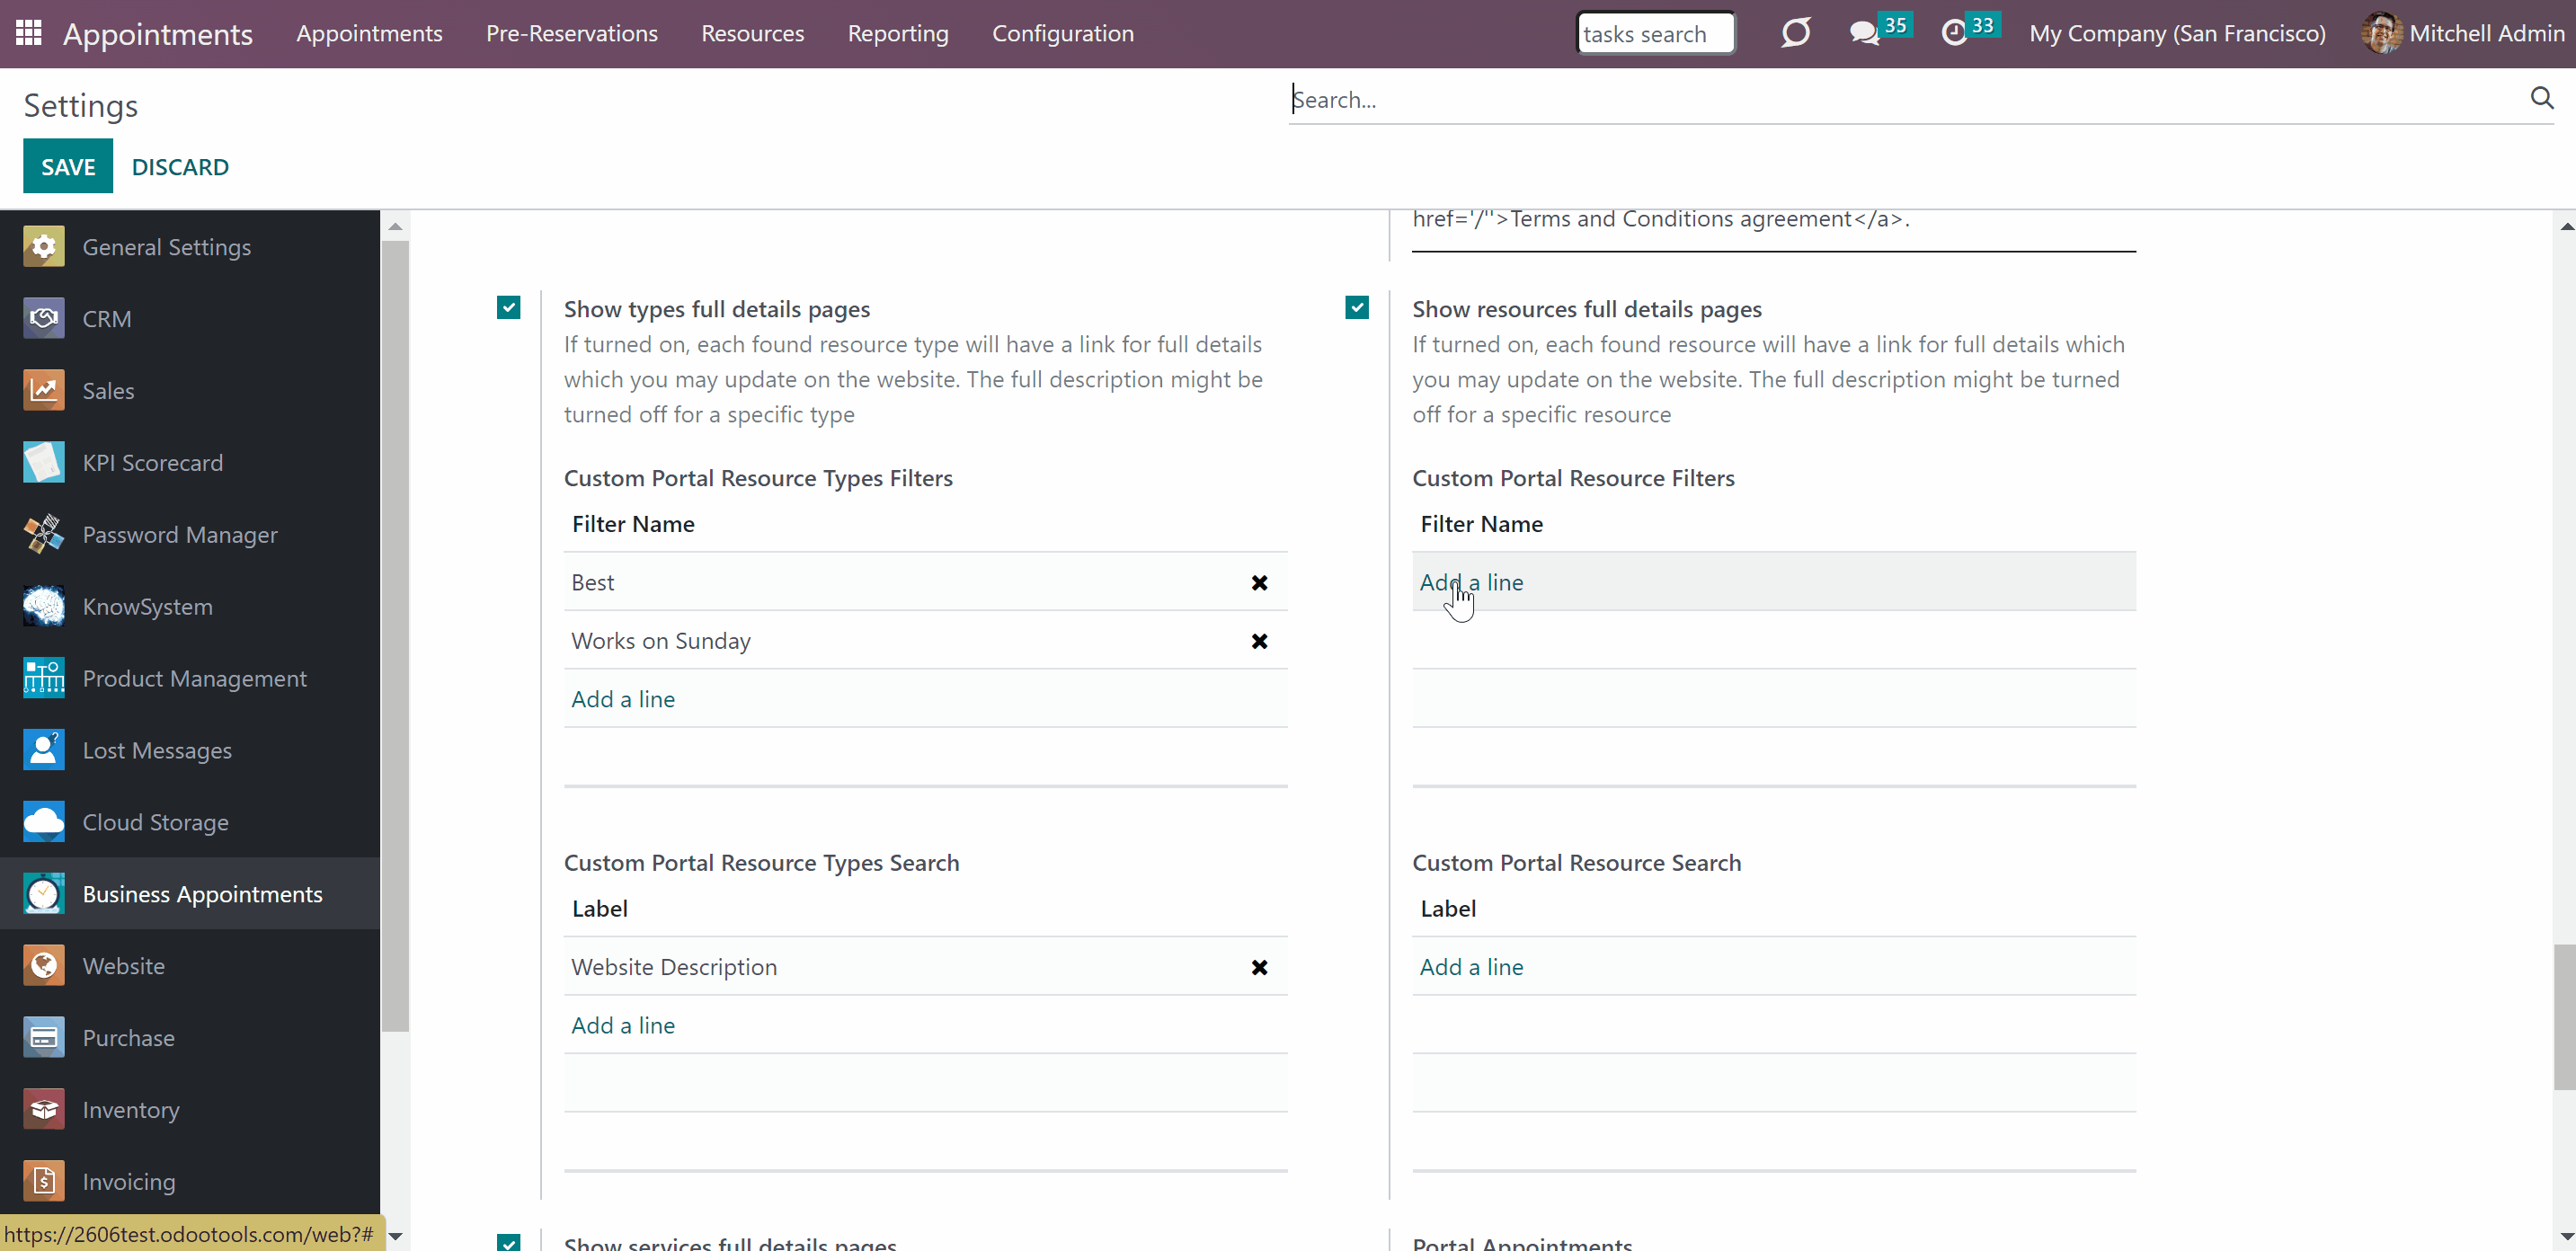Image resolution: width=2576 pixels, height=1251 pixels.
Task: Toggle Show services full details pages checkbox
Action: 509,1243
